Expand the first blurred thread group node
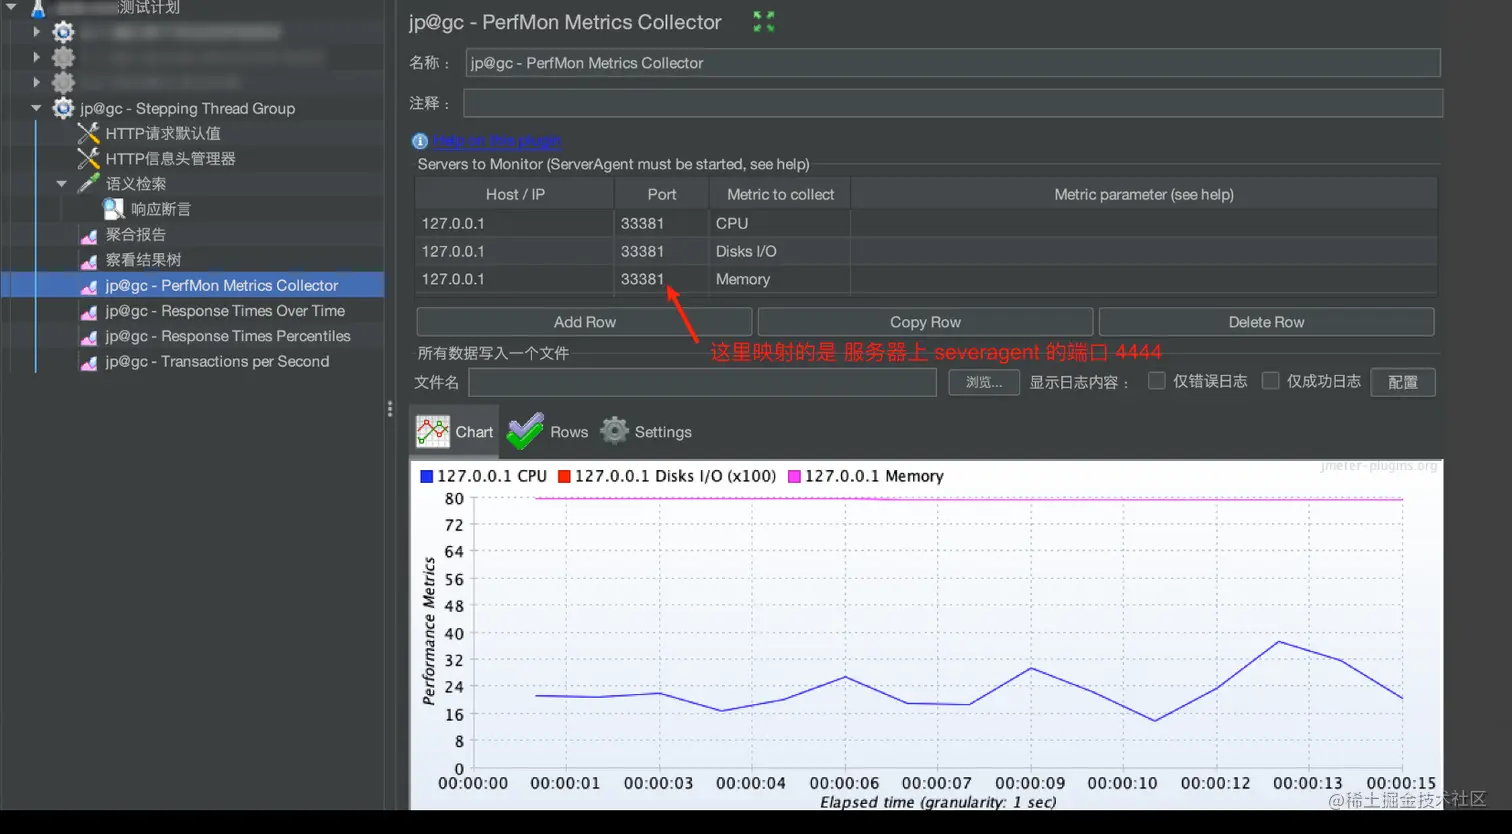Image resolution: width=1512 pixels, height=834 pixels. coord(36,32)
